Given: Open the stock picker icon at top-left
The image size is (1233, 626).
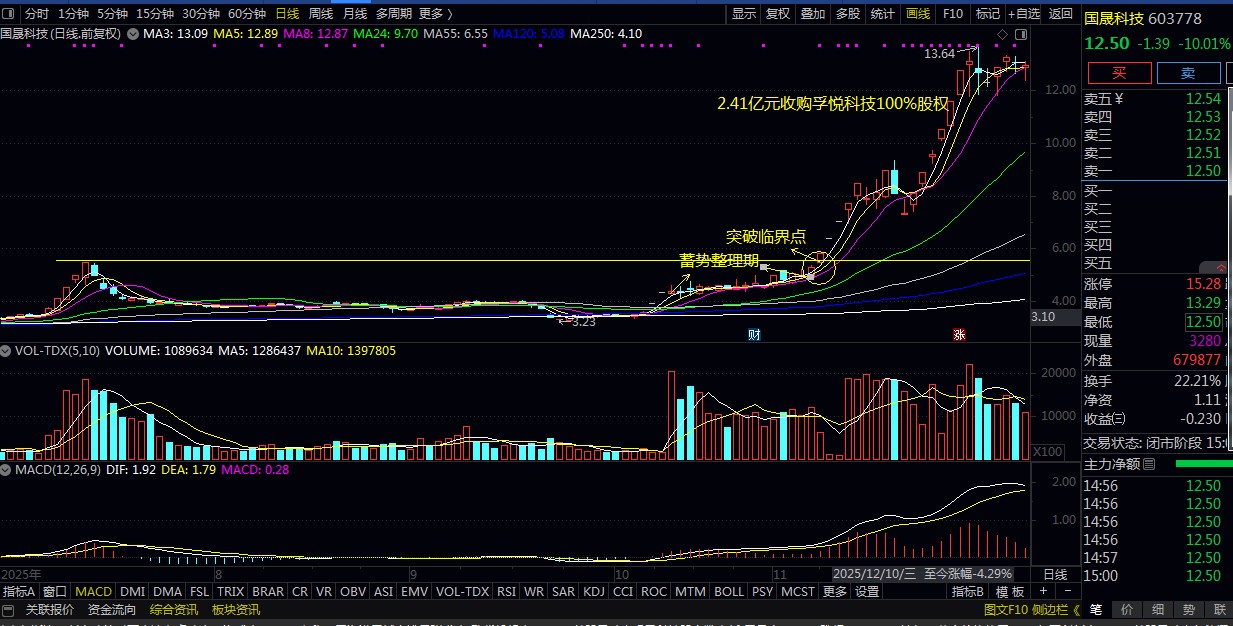Looking at the screenshot, I should coord(9,14).
